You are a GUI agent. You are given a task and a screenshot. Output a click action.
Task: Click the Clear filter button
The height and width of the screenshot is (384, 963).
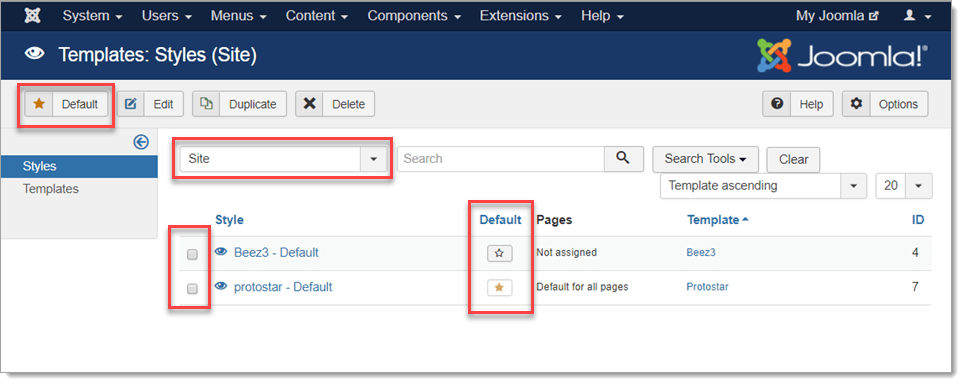point(793,160)
